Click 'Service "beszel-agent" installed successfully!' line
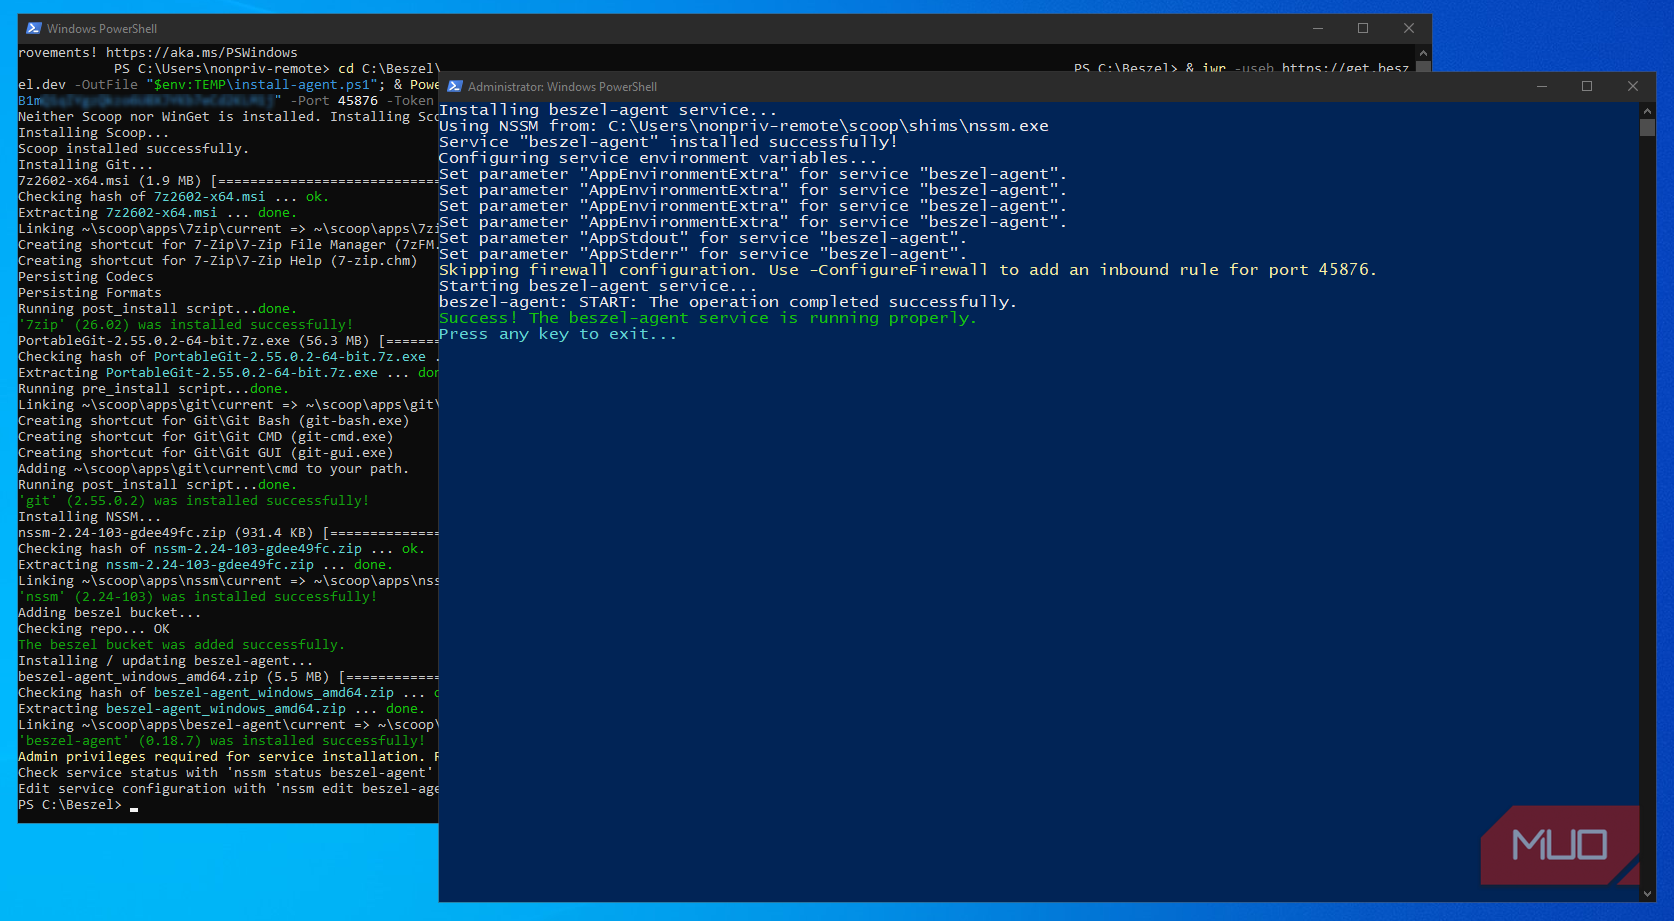Image resolution: width=1674 pixels, height=921 pixels. [668, 142]
